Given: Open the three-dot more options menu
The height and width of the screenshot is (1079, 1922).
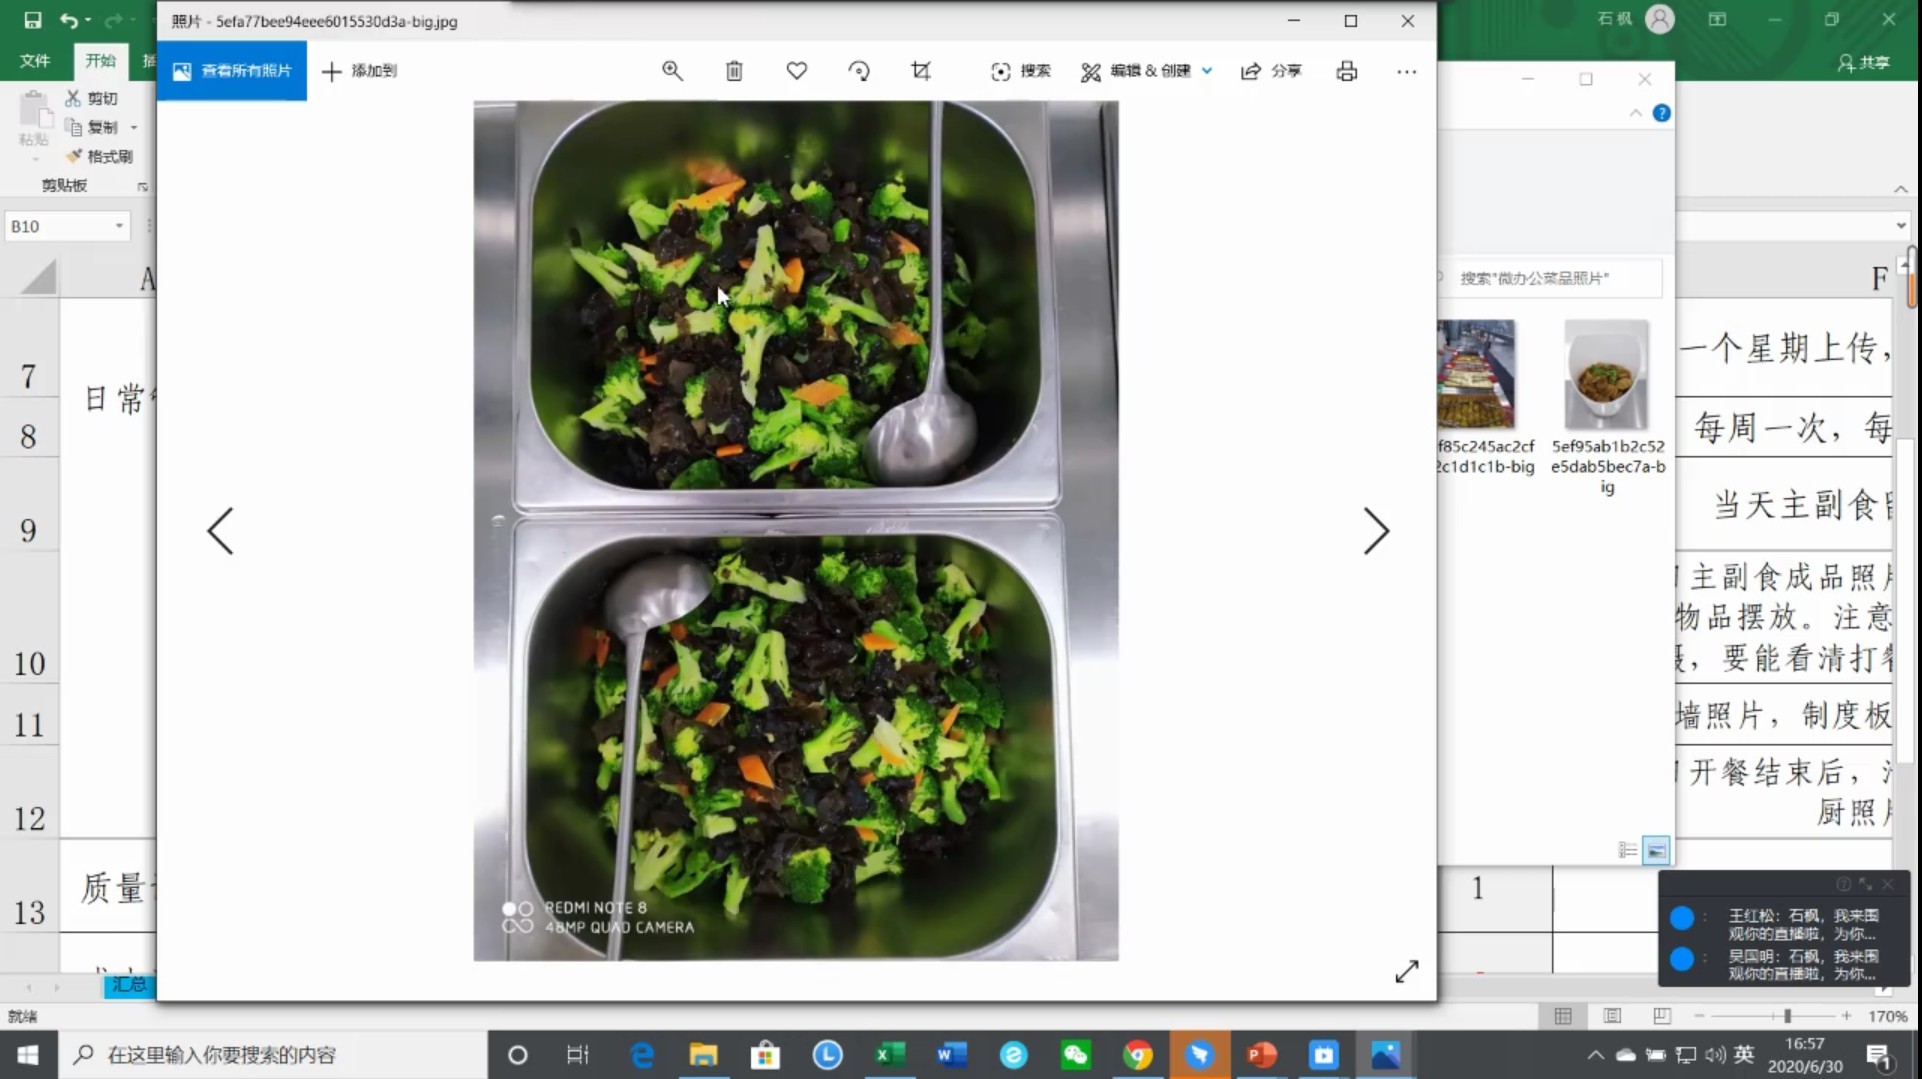Looking at the screenshot, I should pyautogui.click(x=1406, y=71).
